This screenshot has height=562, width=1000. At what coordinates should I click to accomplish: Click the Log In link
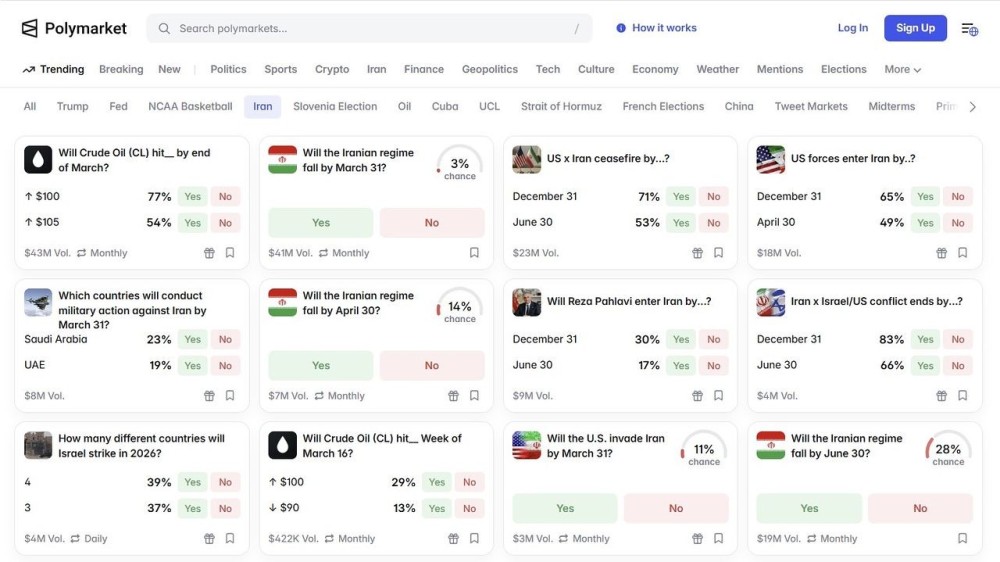coord(852,28)
